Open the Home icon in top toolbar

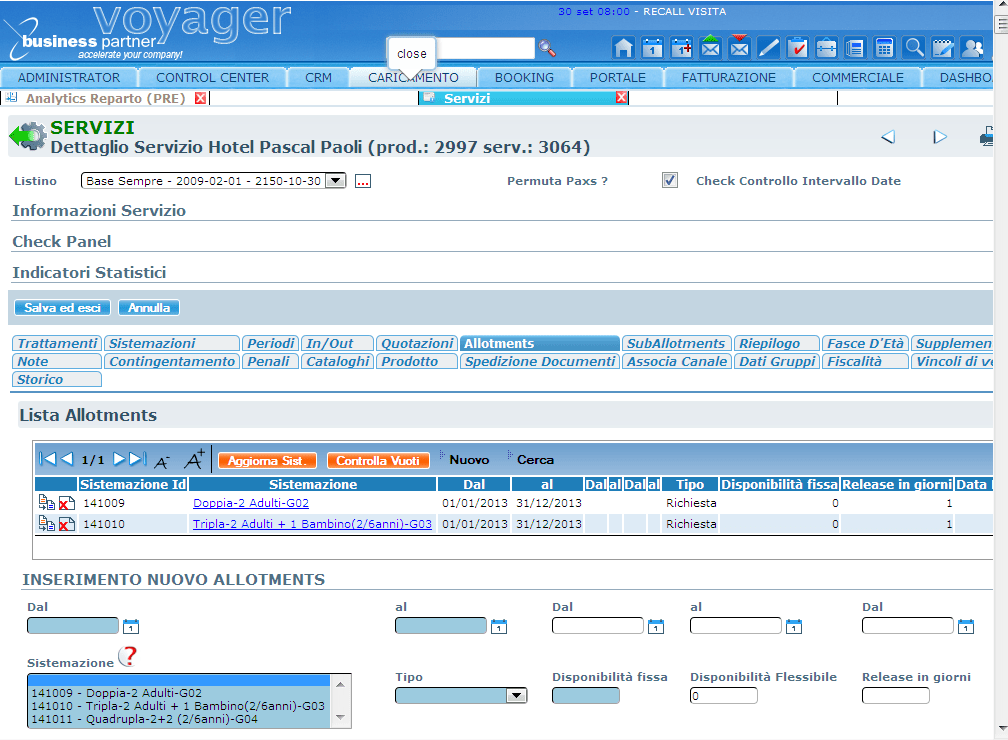pos(623,48)
